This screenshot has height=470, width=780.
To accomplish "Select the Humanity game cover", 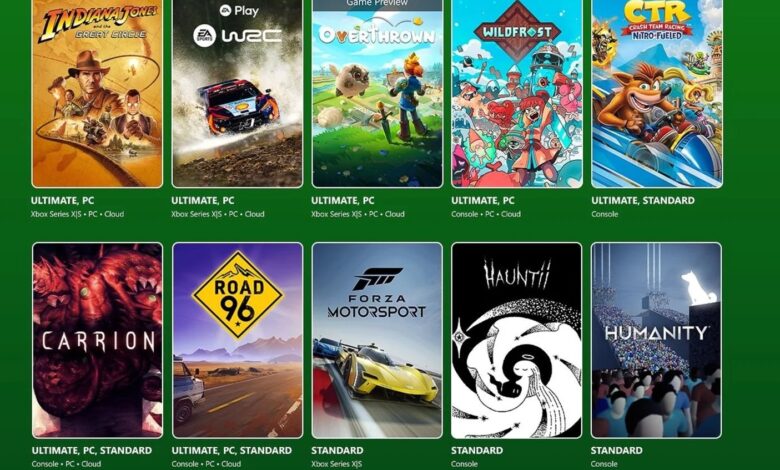I will (657, 340).
